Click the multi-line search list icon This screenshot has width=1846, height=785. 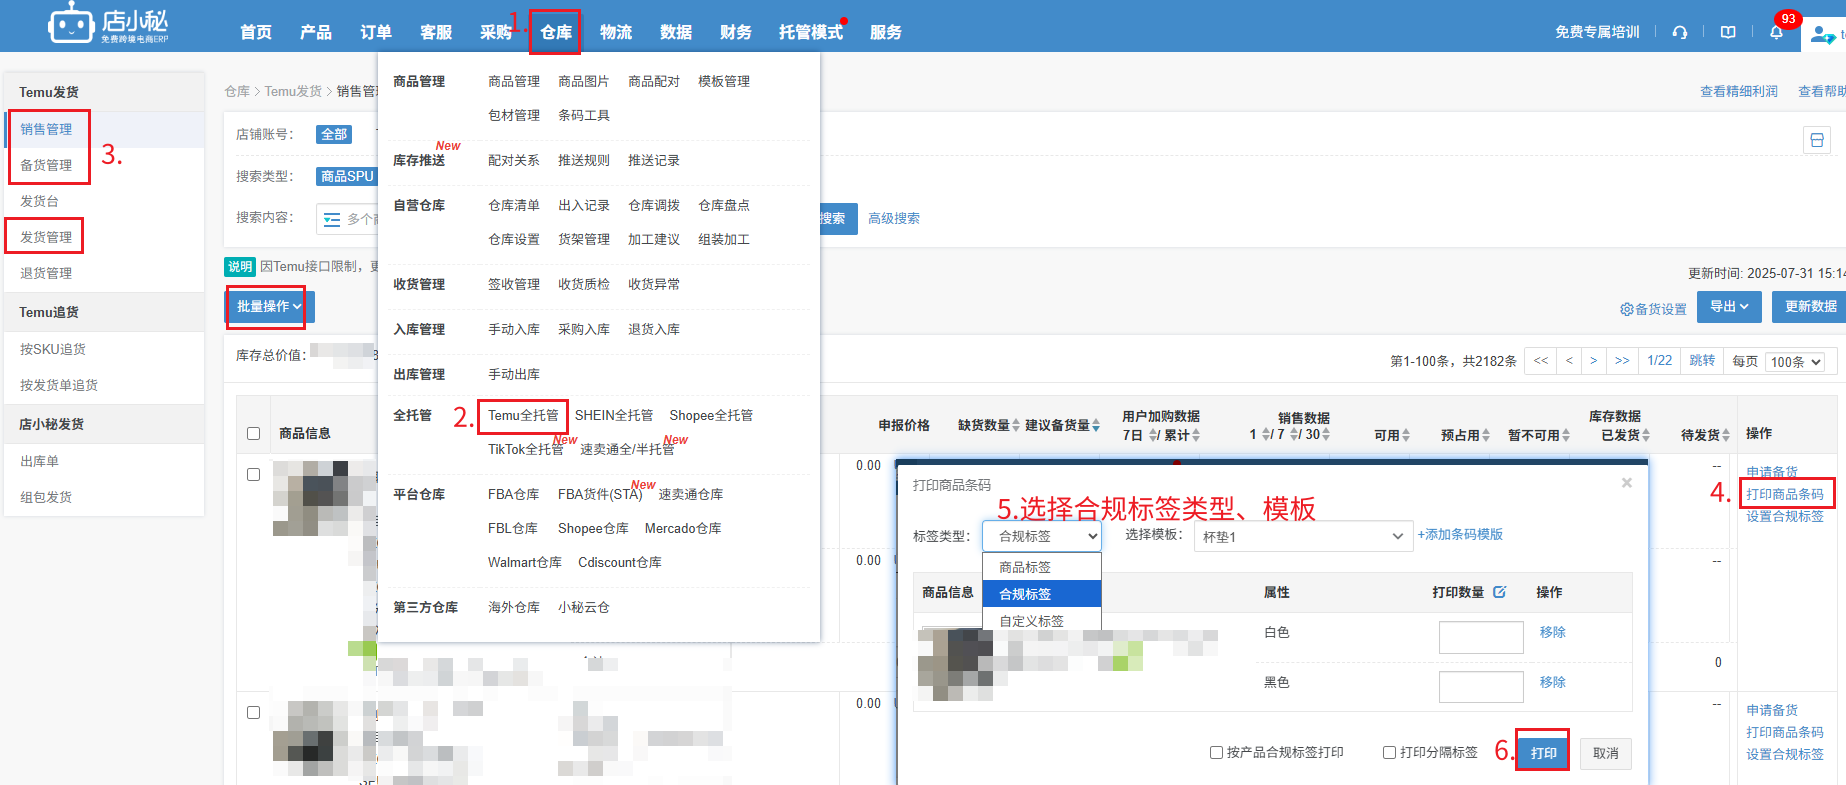click(332, 219)
